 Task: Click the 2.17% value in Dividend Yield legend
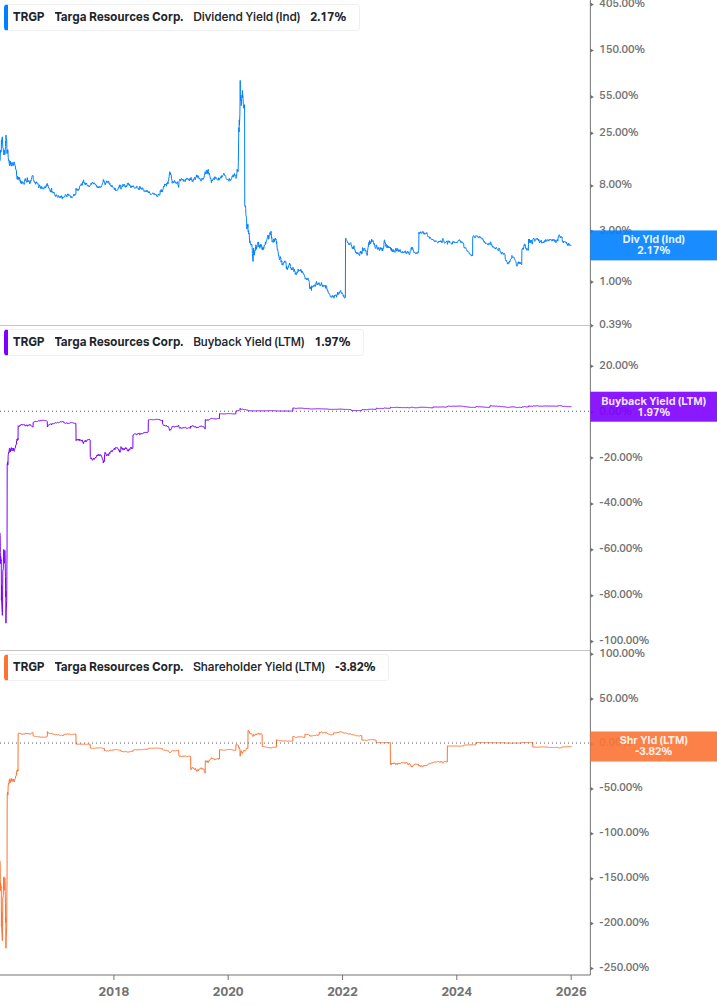coord(328,17)
